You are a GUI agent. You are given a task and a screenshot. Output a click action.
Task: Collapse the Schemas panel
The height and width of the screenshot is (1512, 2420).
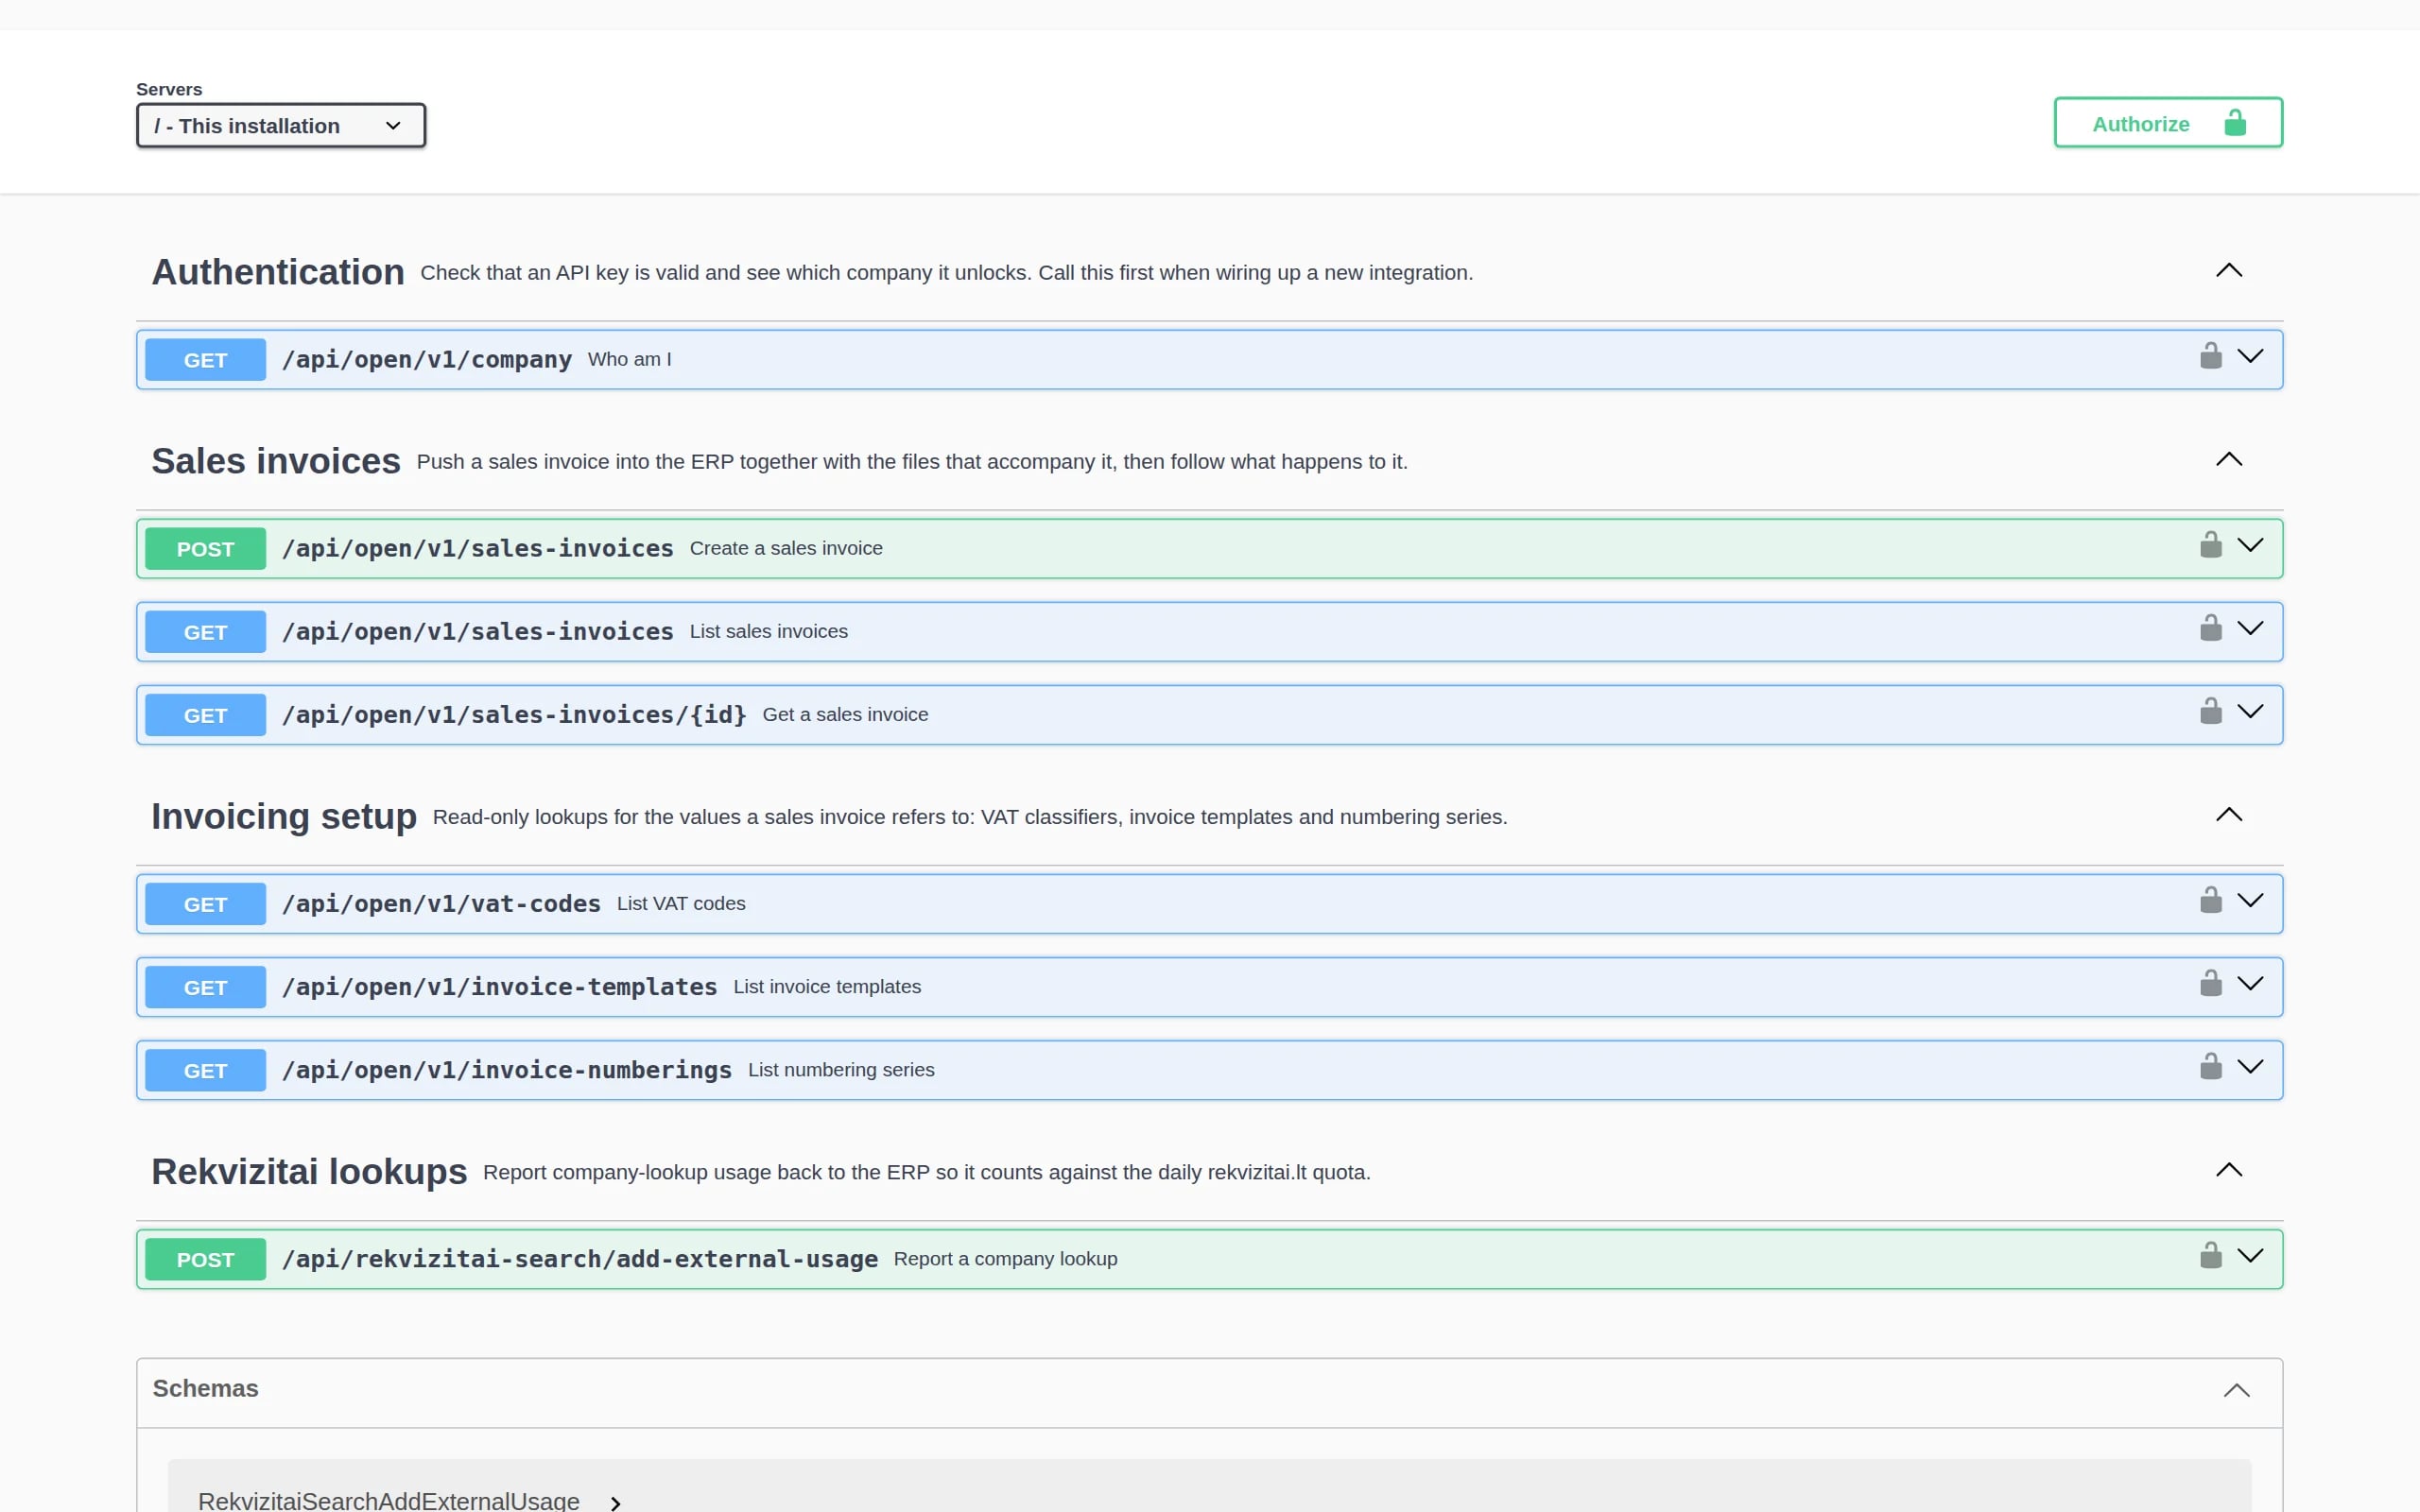point(2236,1390)
